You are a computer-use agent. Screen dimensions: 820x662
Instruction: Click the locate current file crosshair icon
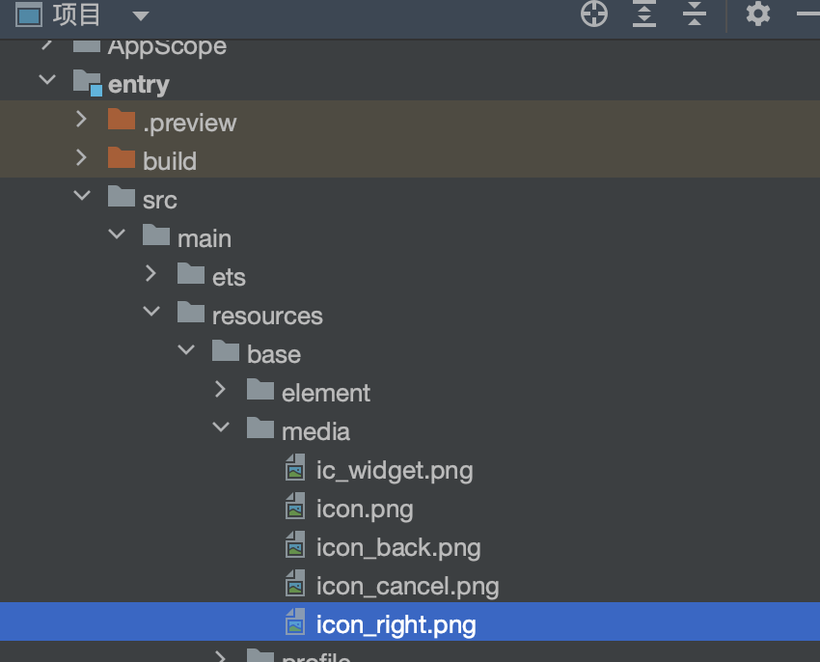(594, 14)
